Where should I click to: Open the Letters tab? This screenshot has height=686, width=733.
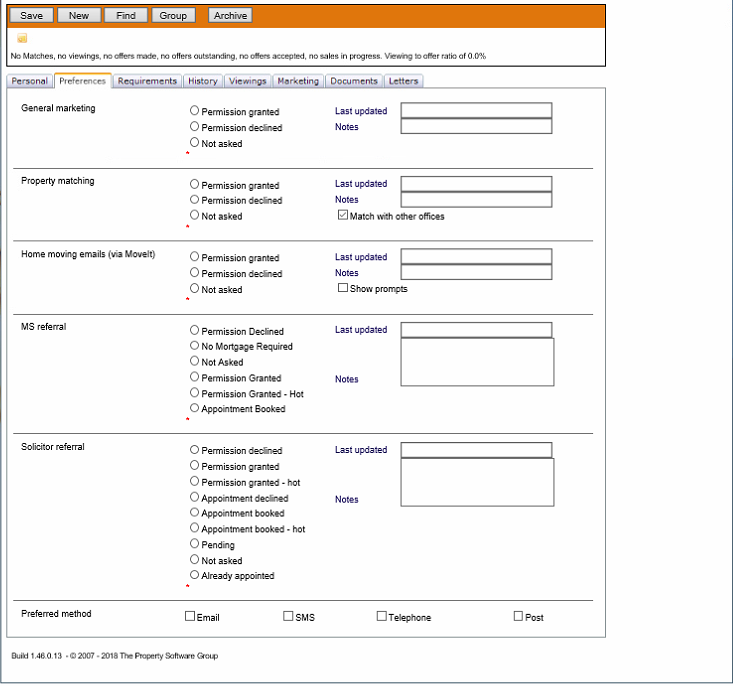coord(403,81)
